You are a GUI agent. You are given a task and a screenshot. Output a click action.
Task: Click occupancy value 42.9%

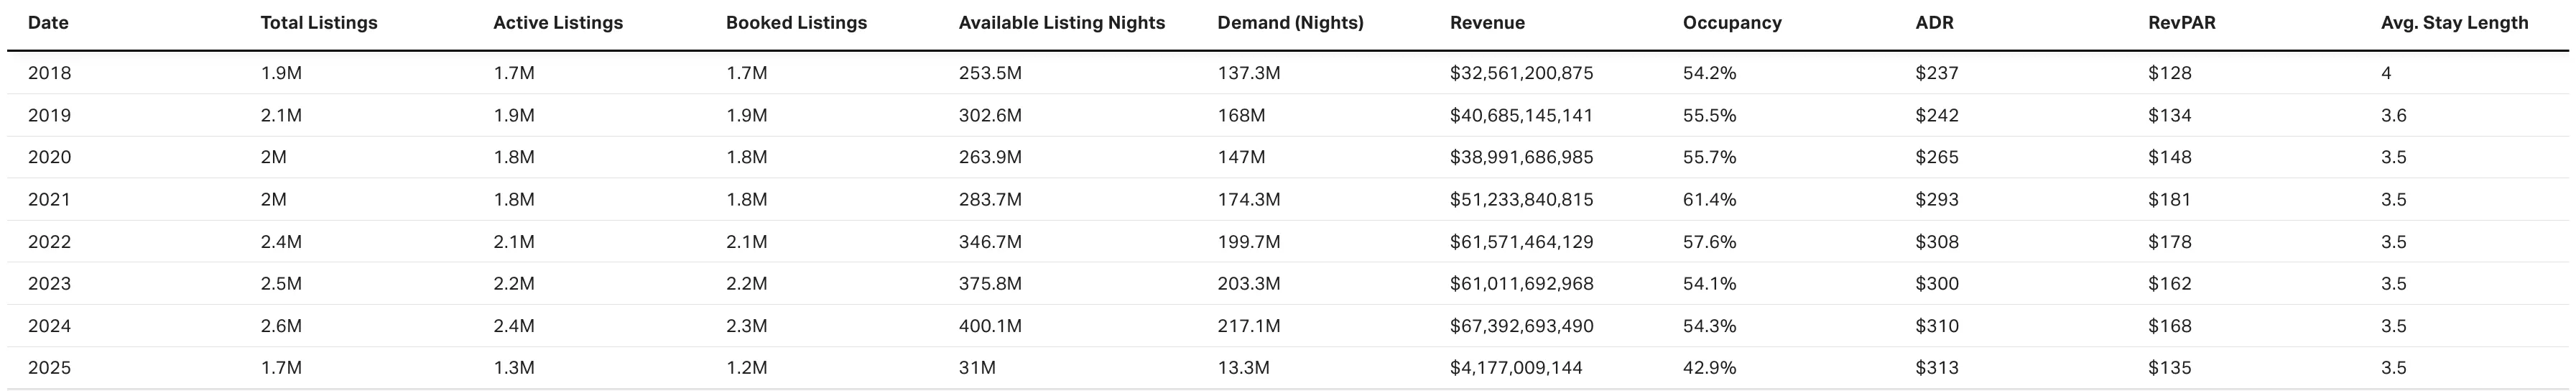1709,368
